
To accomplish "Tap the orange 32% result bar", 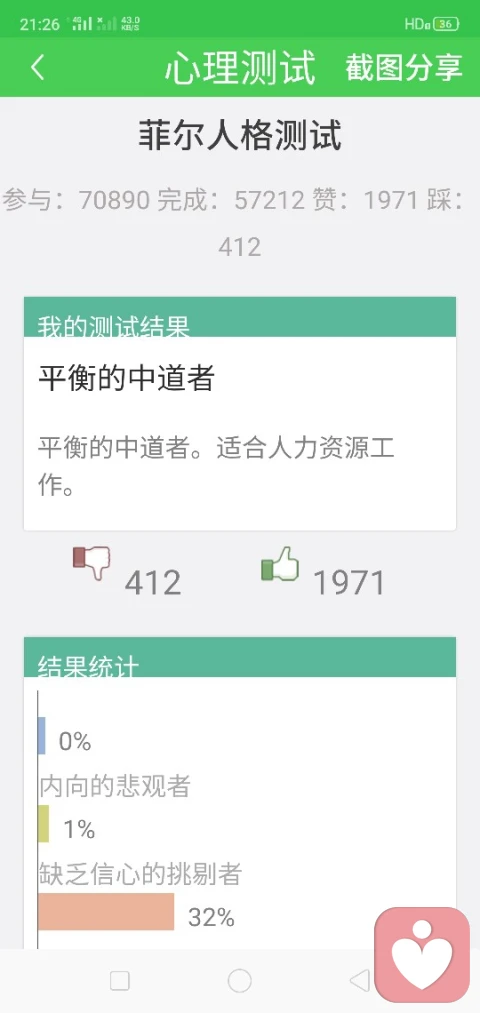I will [x=106, y=912].
